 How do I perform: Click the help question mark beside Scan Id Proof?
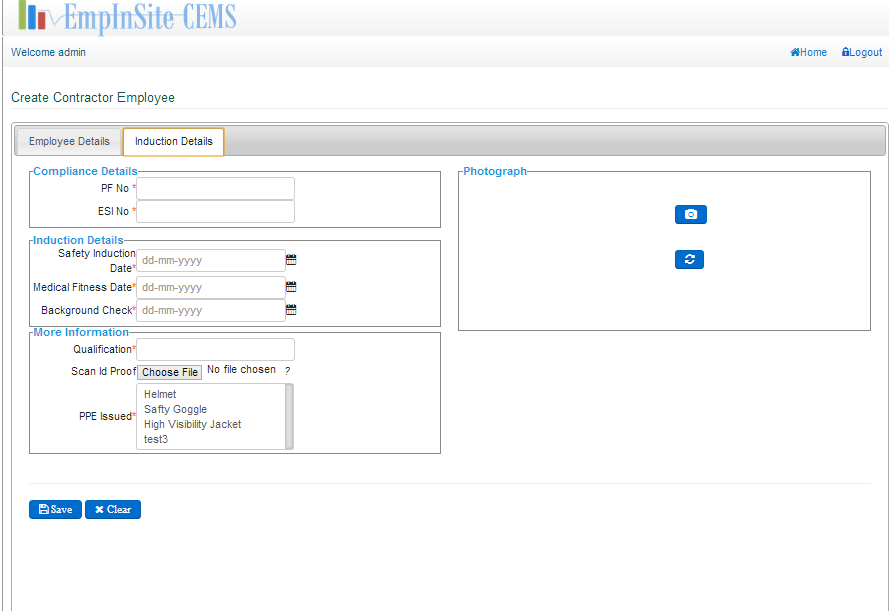point(287,371)
